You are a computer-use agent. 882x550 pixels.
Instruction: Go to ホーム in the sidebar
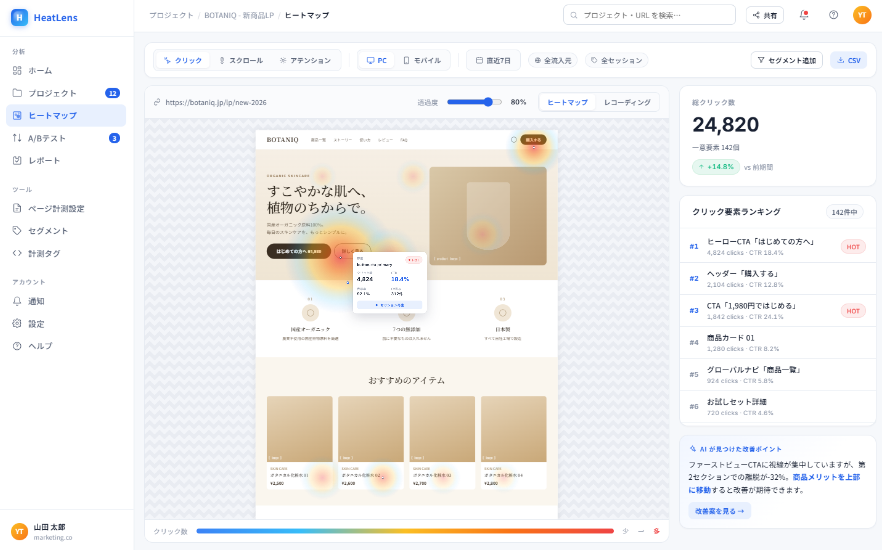point(66,70)
